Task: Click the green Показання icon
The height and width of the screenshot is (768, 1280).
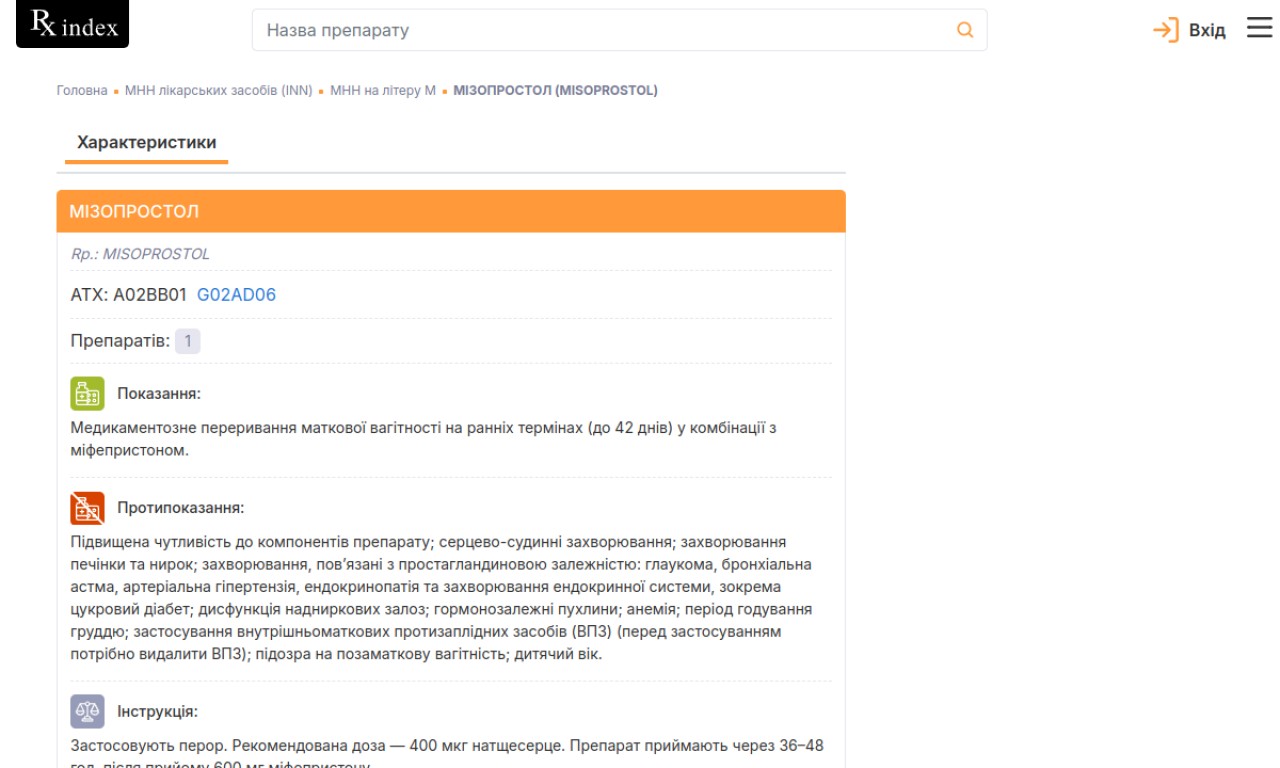Action: [88, 393]
